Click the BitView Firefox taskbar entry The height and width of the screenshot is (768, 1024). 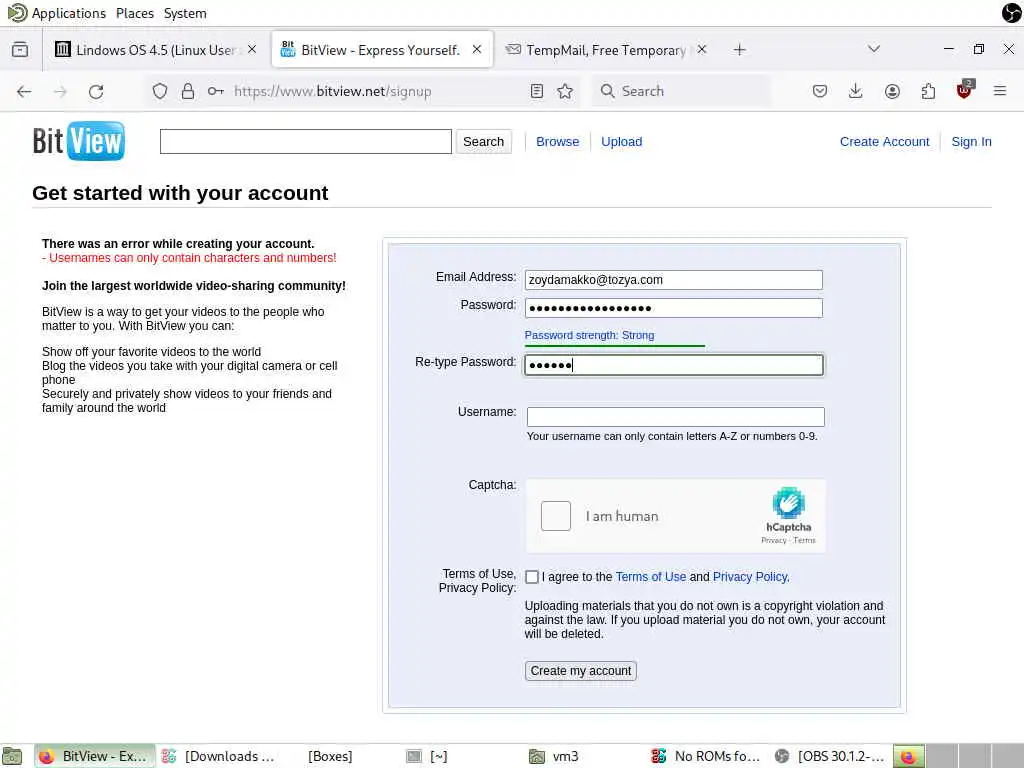click(95, 756)
